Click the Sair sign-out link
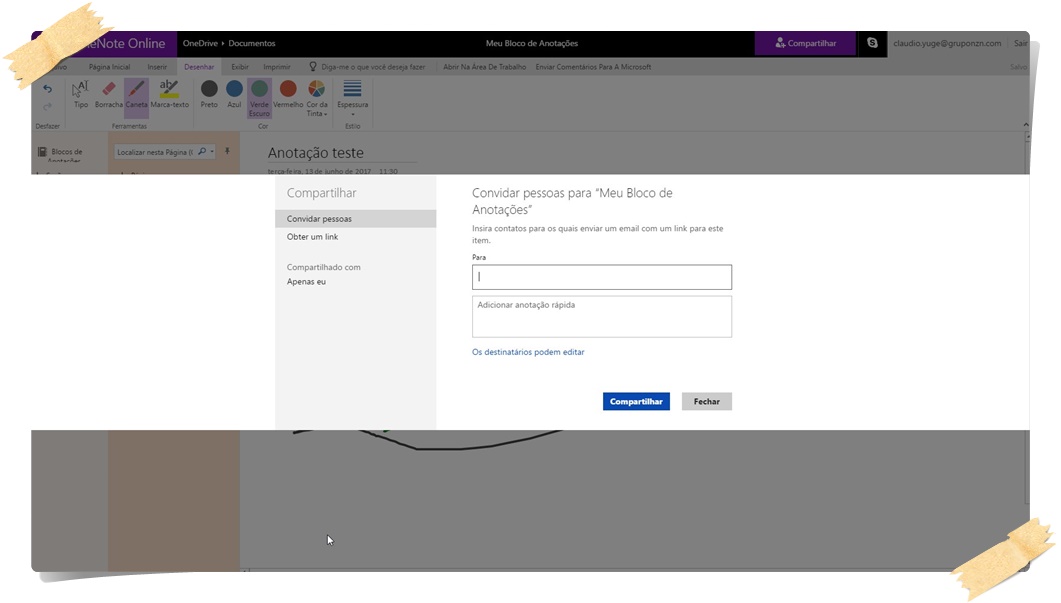Image resolution: width=1061 pixels, height=603 pixels. (x=1020, y=43)
